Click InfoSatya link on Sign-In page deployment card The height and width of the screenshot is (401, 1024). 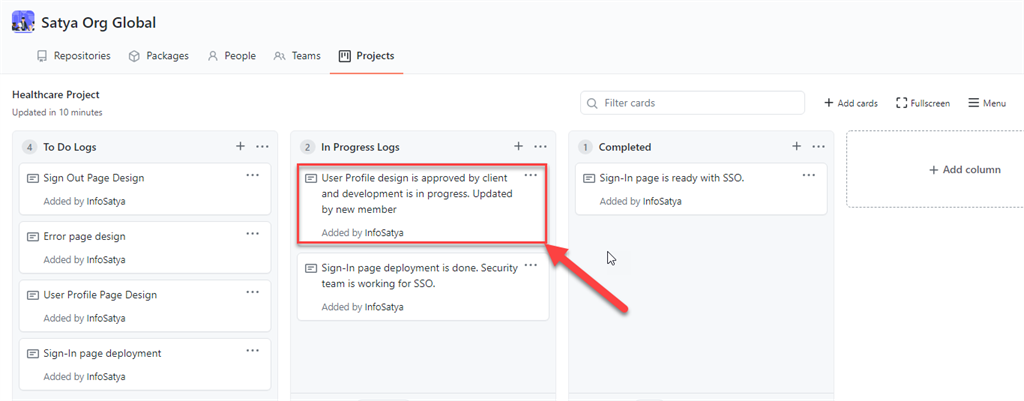point(106,377)
